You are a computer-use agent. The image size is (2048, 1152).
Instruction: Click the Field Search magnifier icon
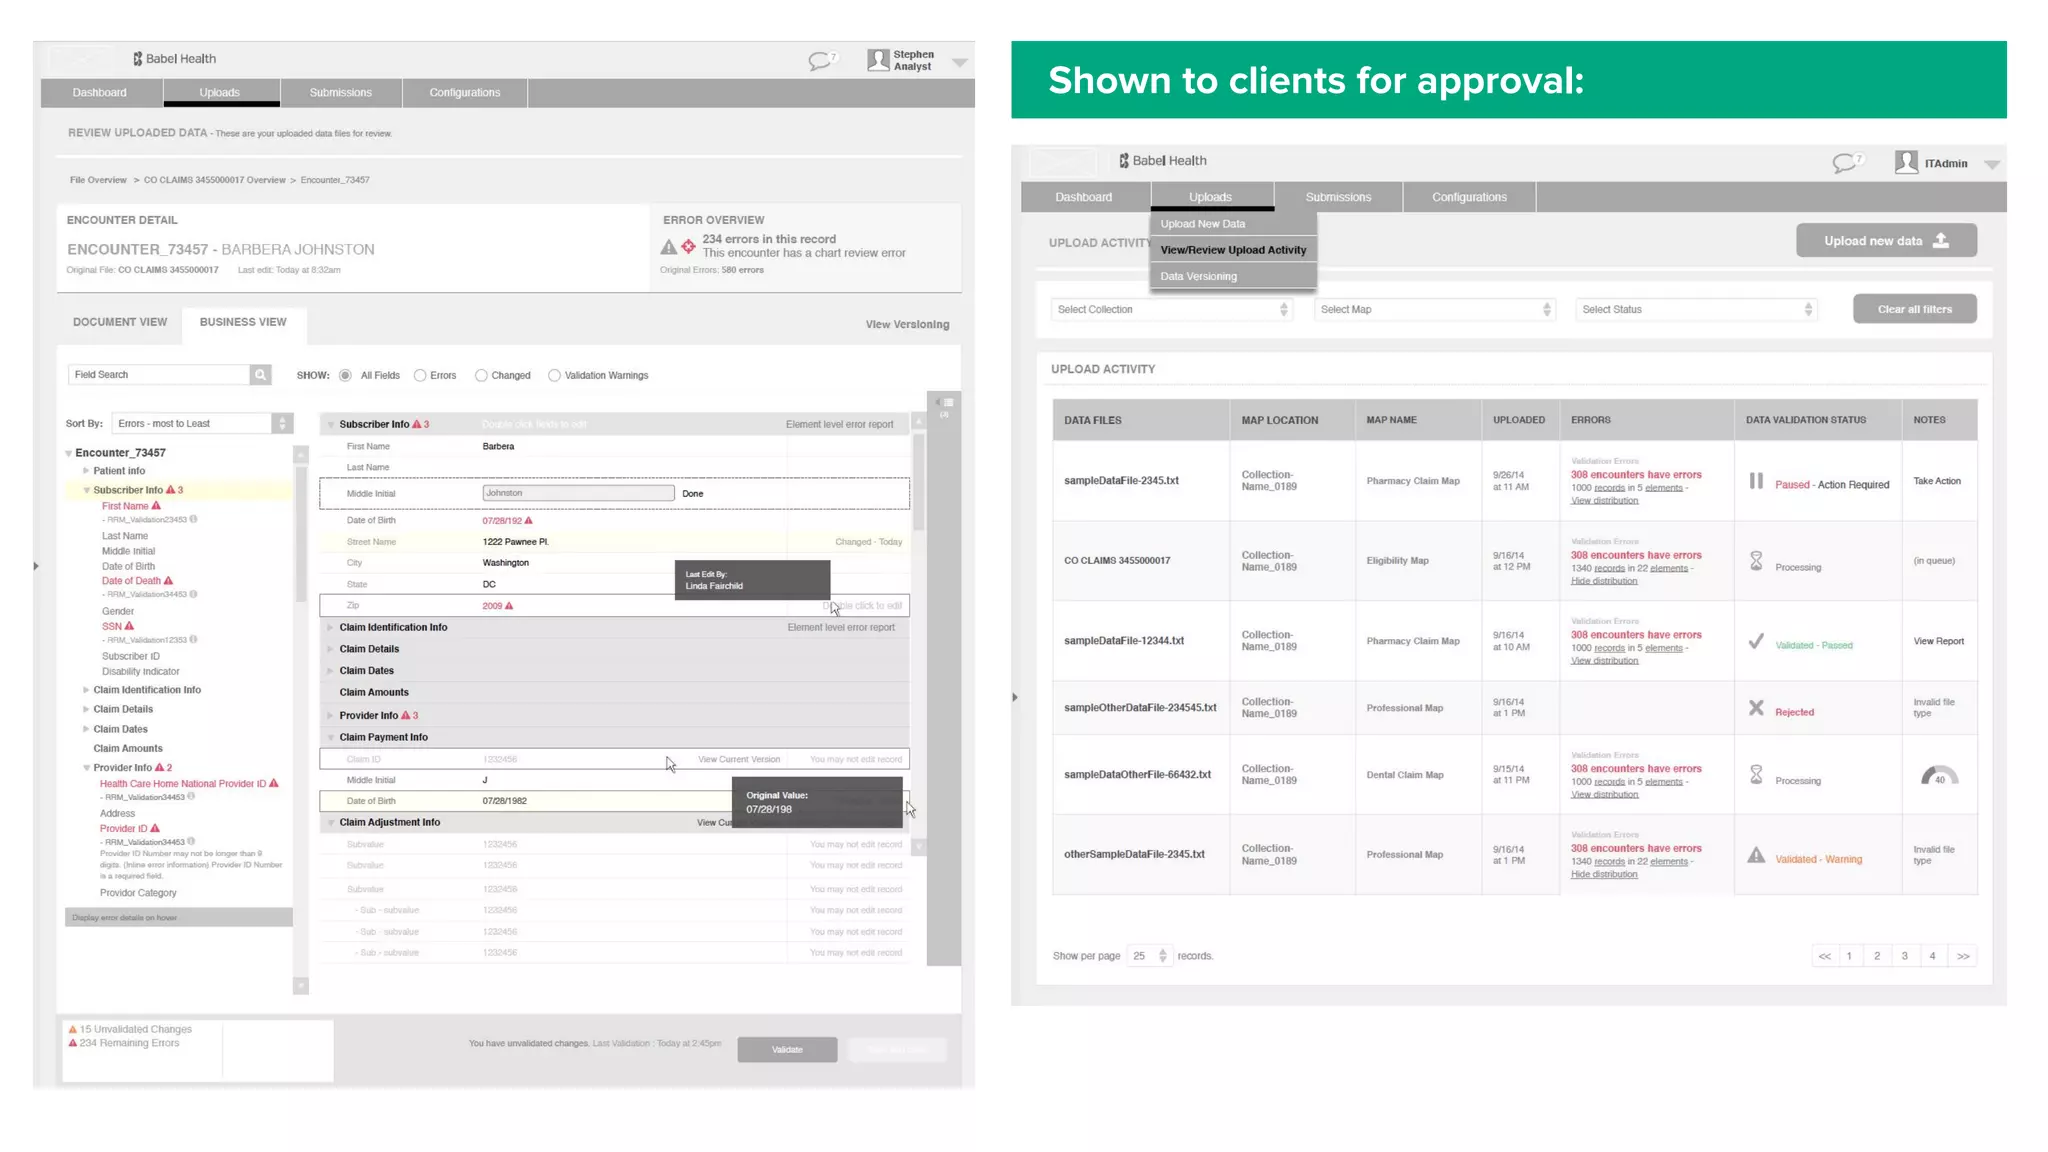click(260, 375)
